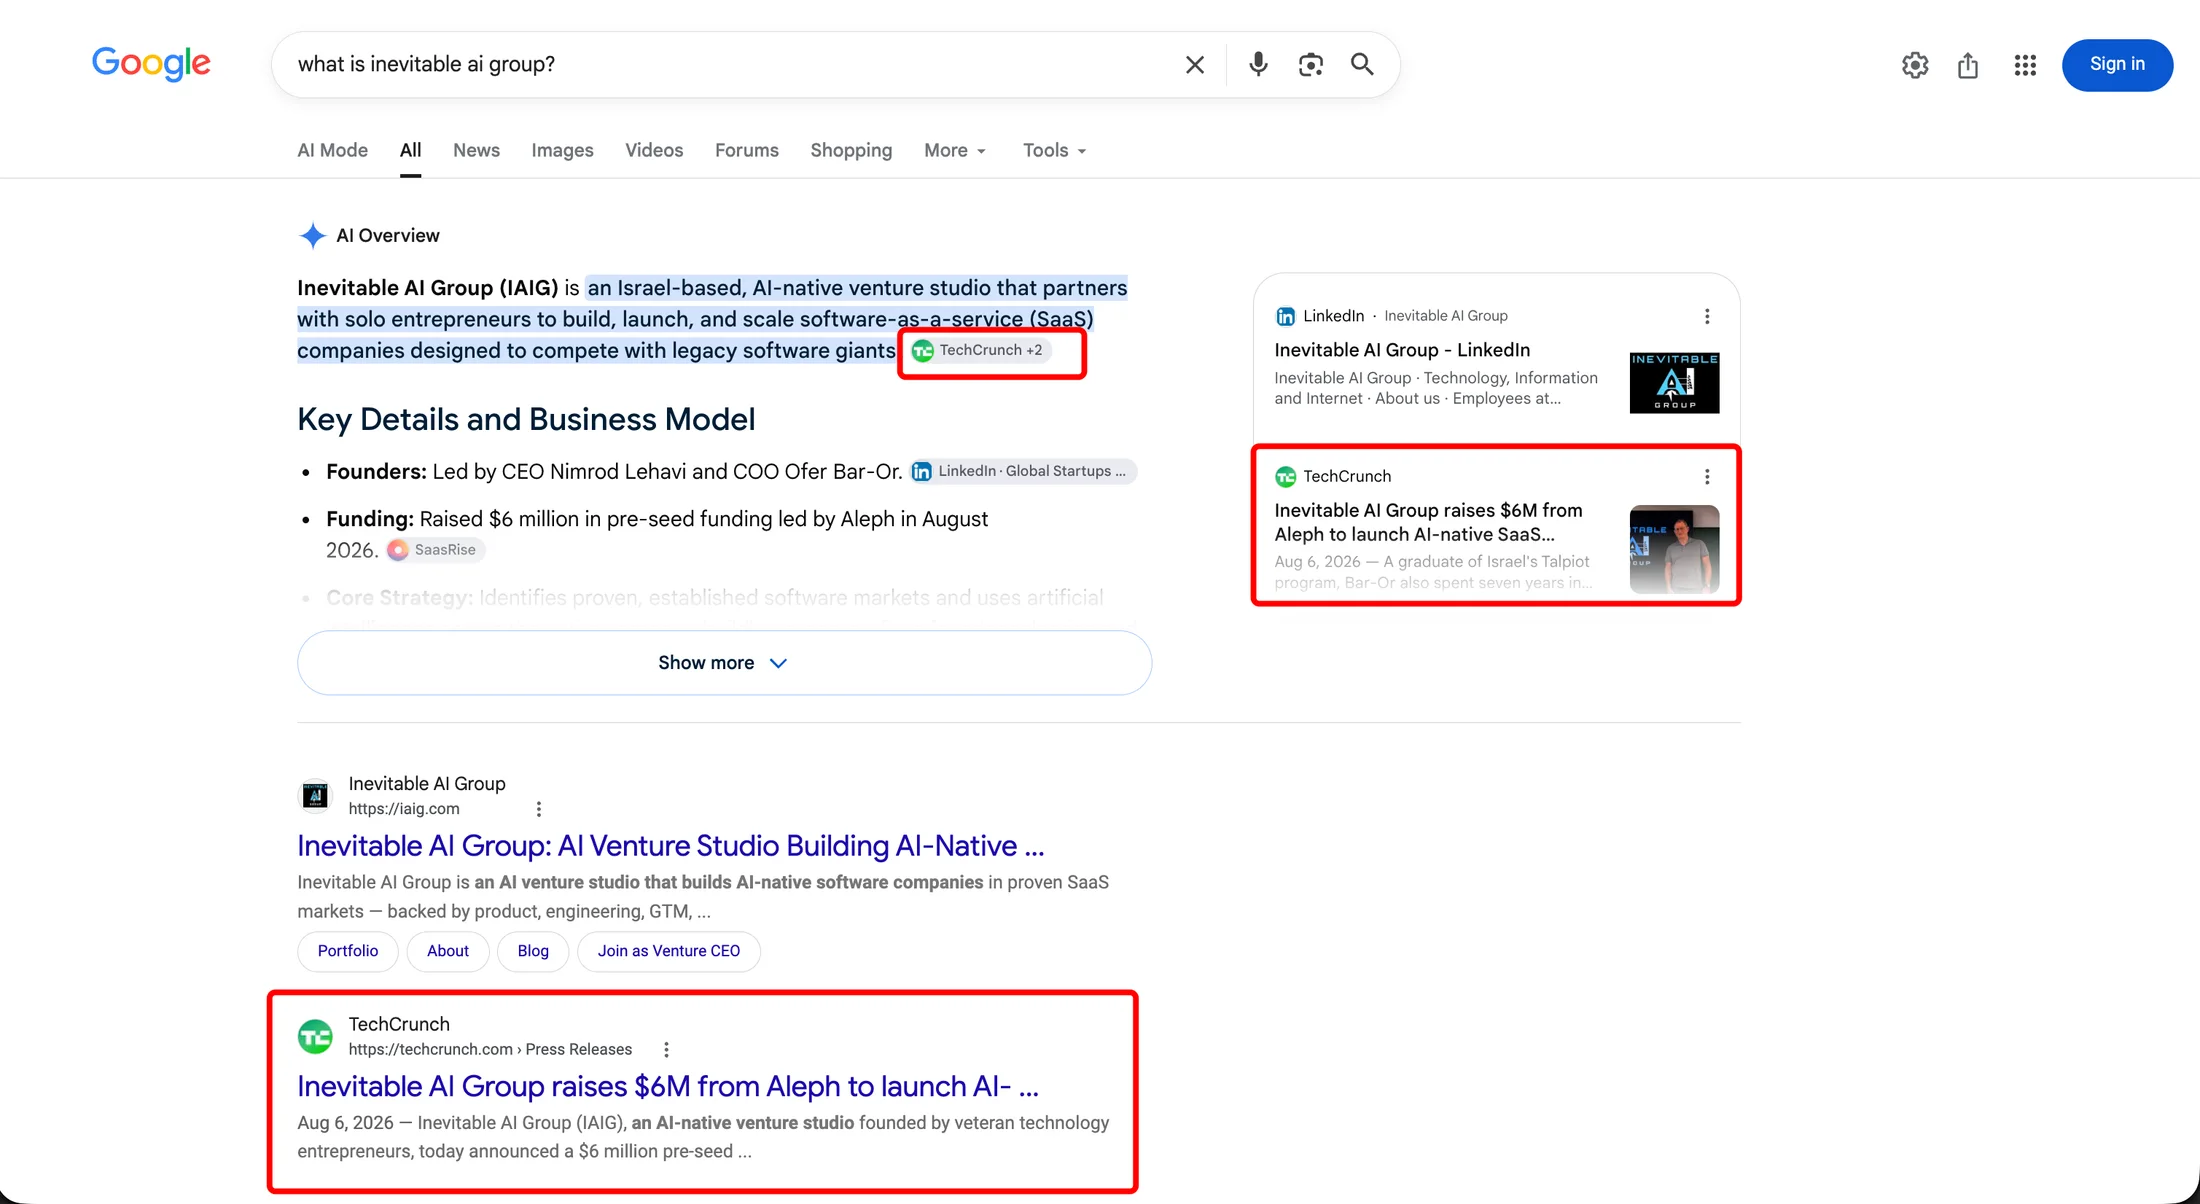Open the iaig.com Venture Studio result title

(670, 846)
